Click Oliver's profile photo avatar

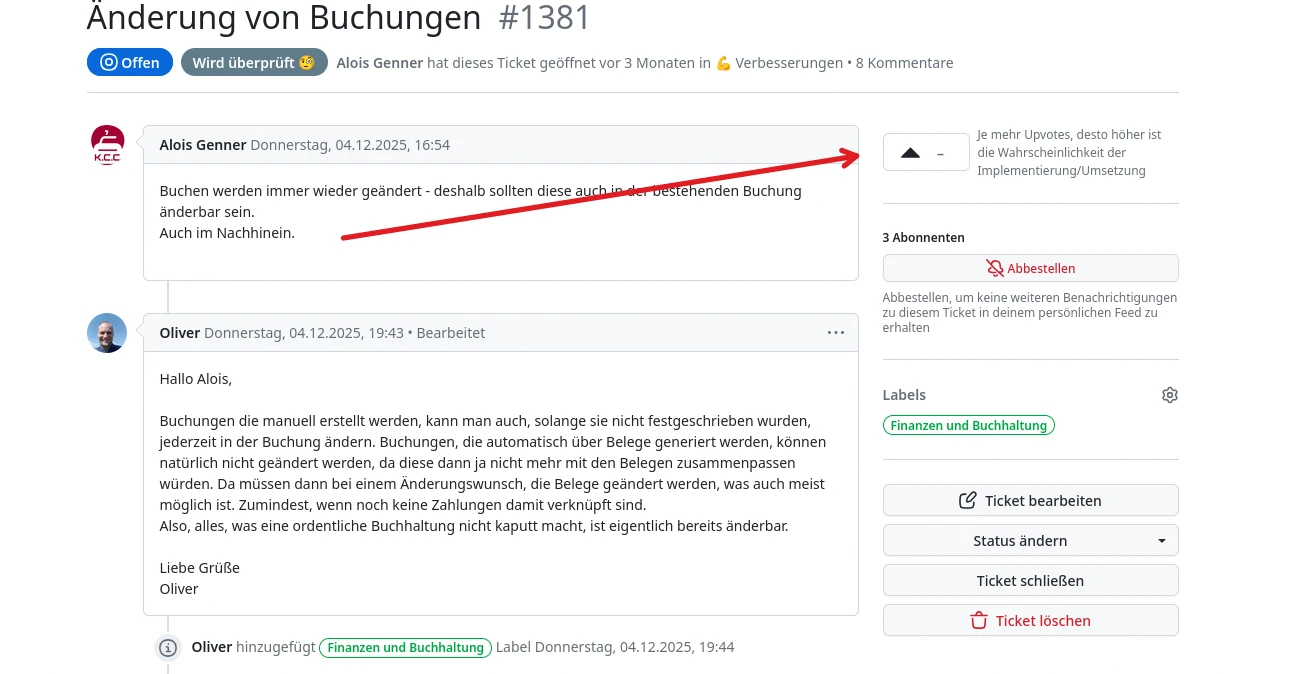(107, 333)
